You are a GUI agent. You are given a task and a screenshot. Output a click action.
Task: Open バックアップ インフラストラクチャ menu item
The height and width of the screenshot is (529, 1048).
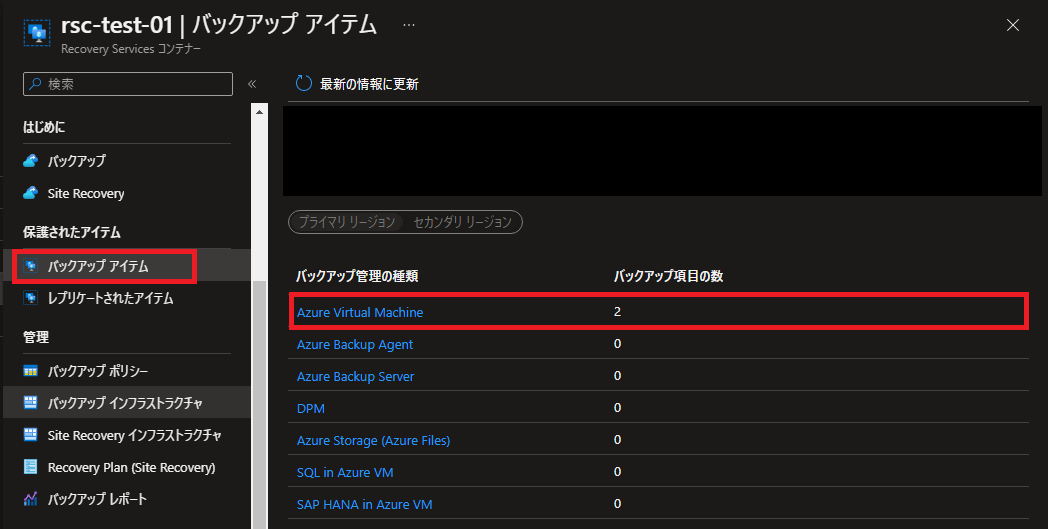tap(127, 403)
